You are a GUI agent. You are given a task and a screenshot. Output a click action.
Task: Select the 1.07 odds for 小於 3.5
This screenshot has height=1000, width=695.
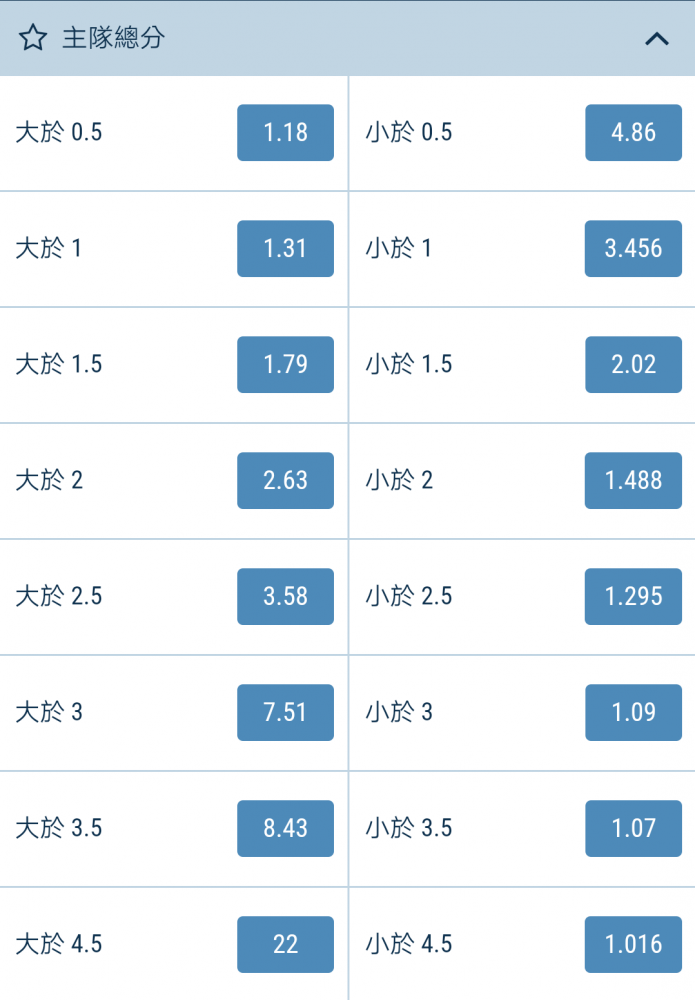click(633, 828)
